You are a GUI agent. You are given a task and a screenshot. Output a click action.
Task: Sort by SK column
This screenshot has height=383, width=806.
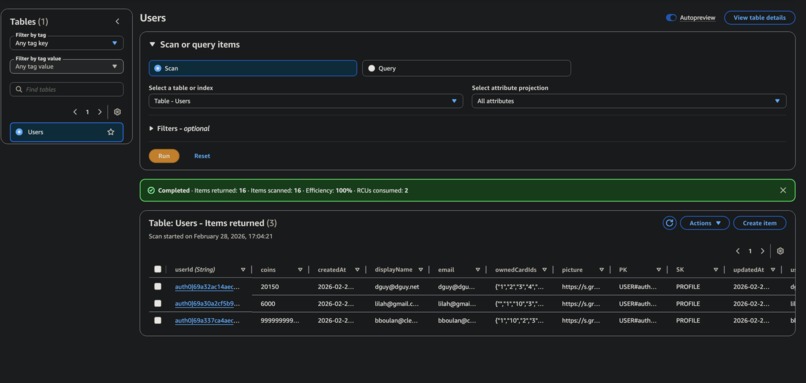point(716,269)
